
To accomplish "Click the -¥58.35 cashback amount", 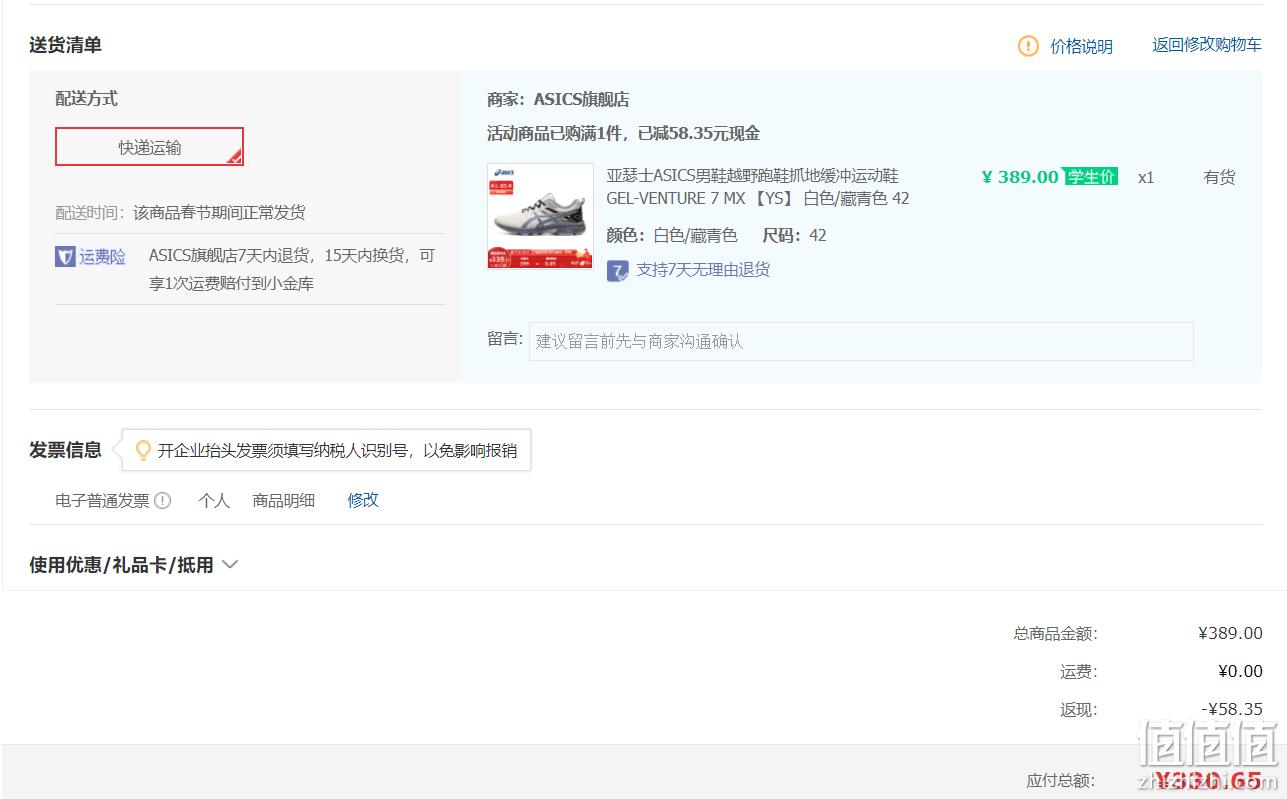I will (x=1231, y=710).
